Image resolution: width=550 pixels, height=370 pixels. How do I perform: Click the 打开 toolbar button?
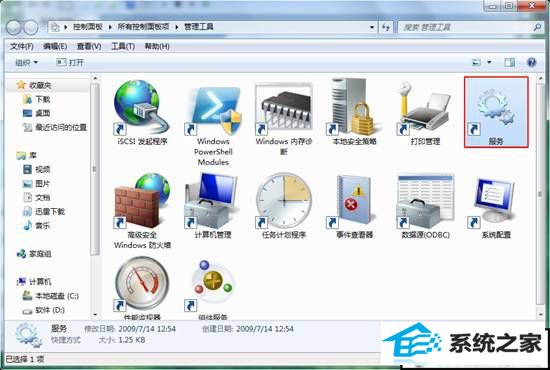click(71, 63)
